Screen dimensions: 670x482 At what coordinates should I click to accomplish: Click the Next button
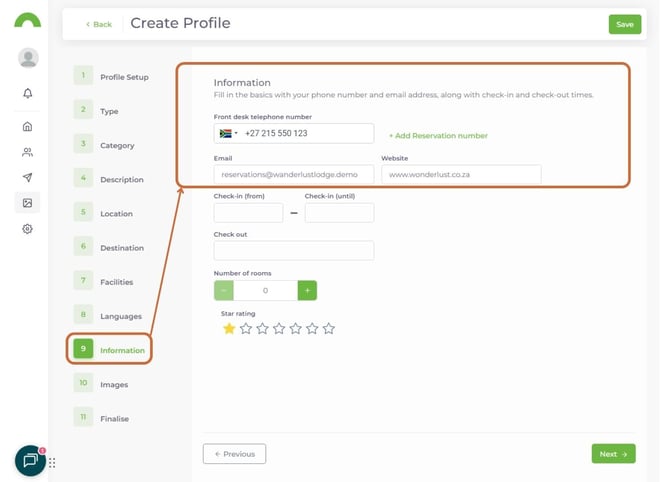(x=613, y=454)
